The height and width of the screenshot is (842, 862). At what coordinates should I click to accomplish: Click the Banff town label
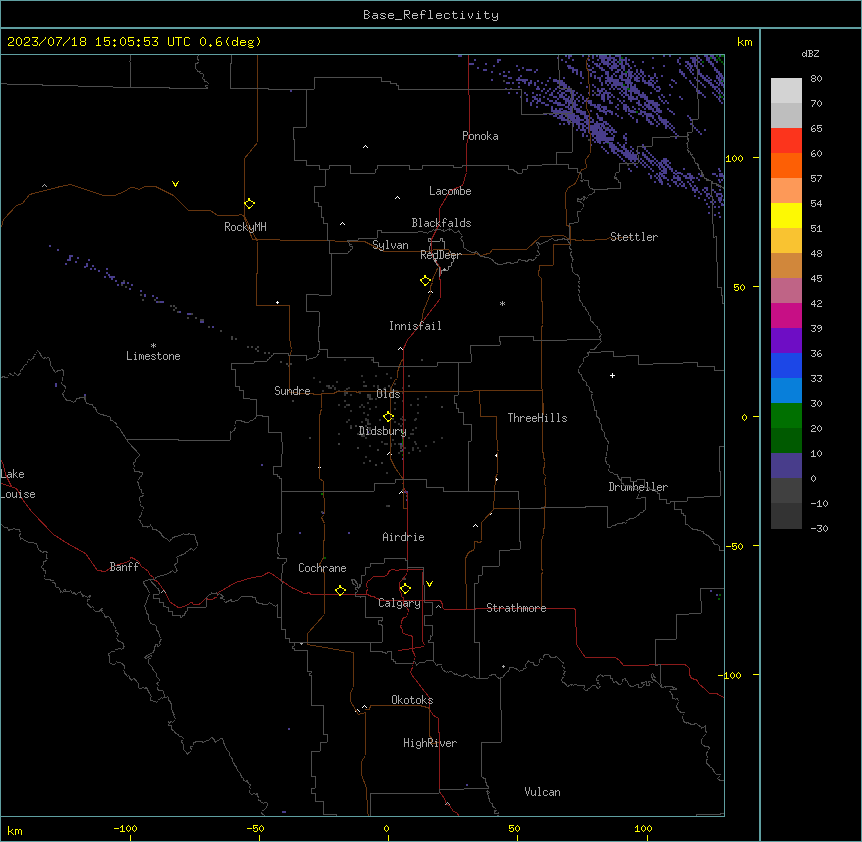[x=124, y=567]
